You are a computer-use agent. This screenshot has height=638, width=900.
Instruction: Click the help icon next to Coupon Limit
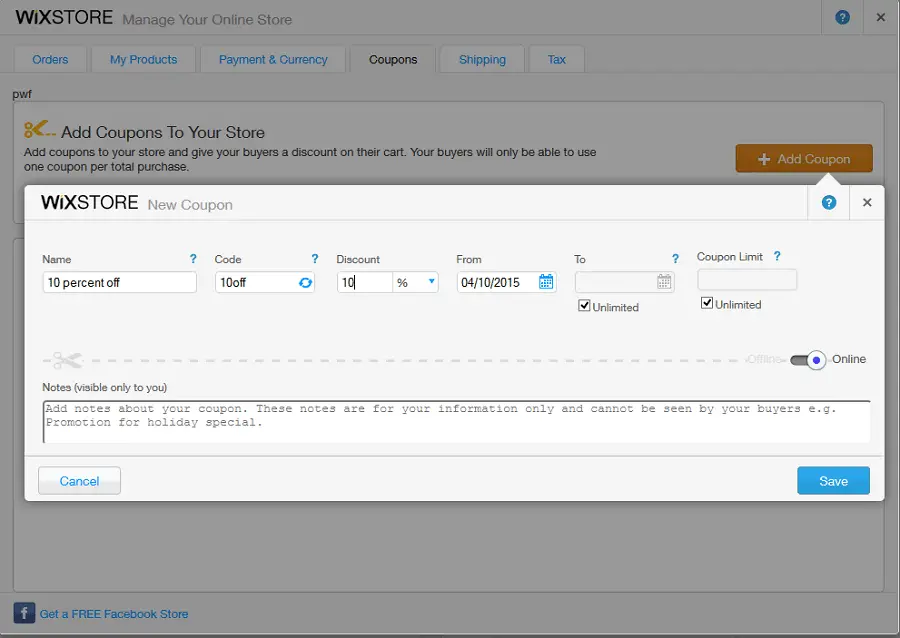777,256
